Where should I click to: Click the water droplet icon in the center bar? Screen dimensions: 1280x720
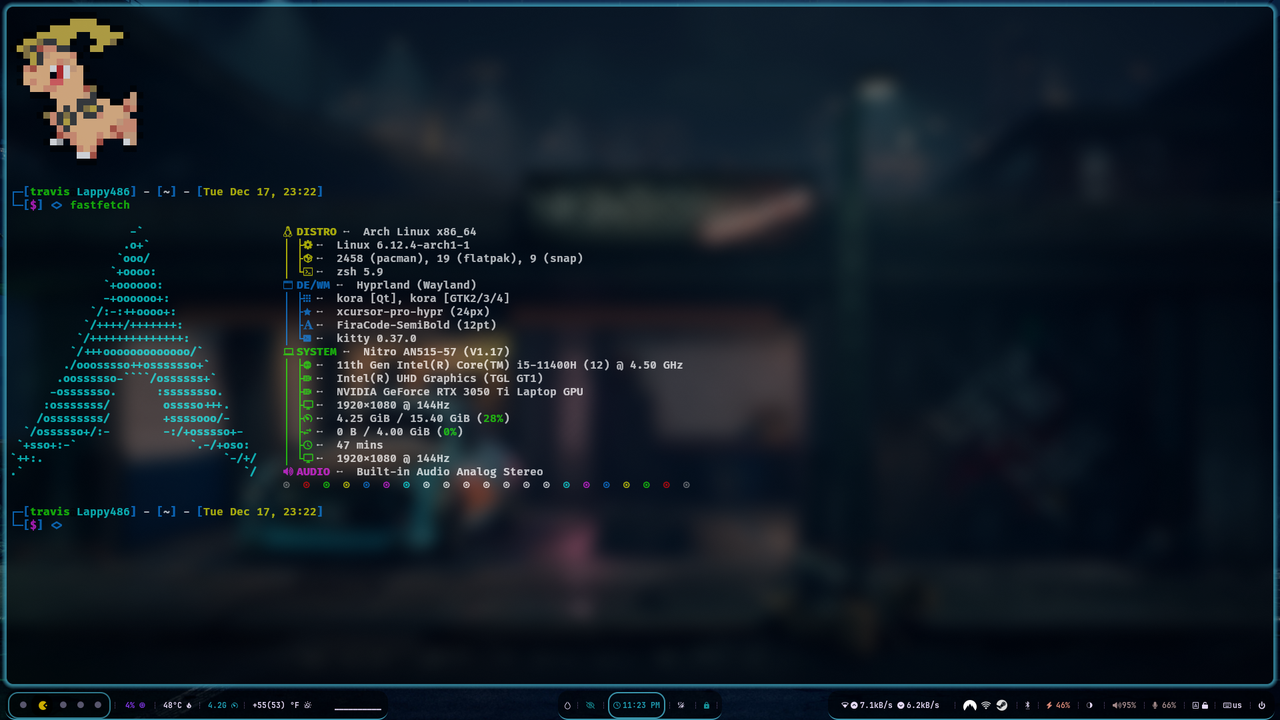(x=567, y=705)
